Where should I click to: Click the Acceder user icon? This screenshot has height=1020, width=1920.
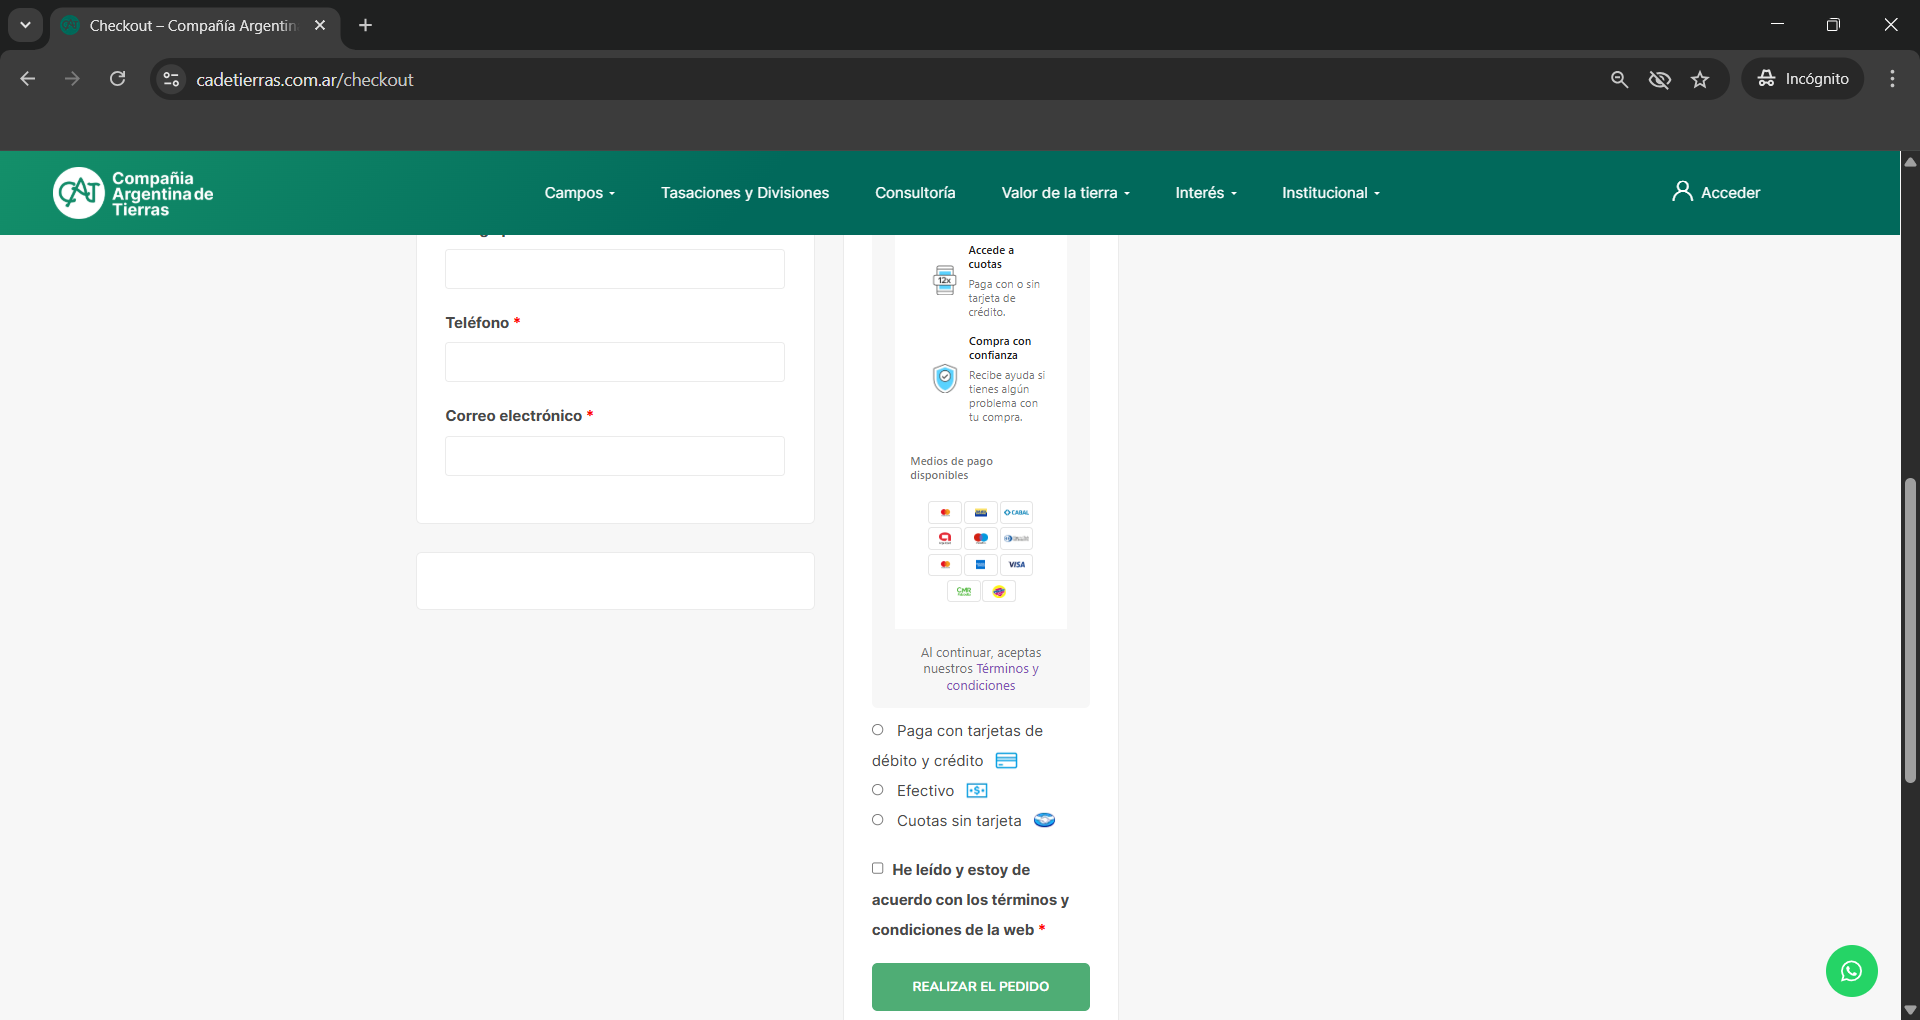click(x=1682, y=192)
